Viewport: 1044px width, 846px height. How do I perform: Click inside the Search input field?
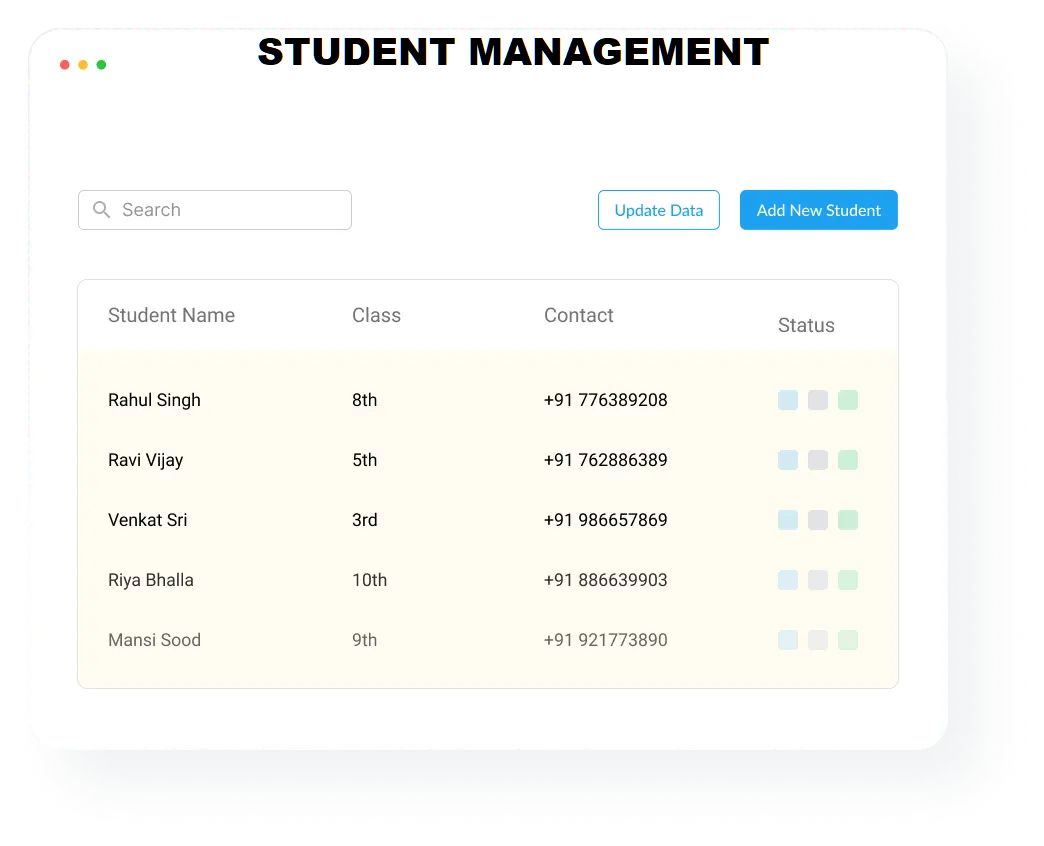pos(230,210)
